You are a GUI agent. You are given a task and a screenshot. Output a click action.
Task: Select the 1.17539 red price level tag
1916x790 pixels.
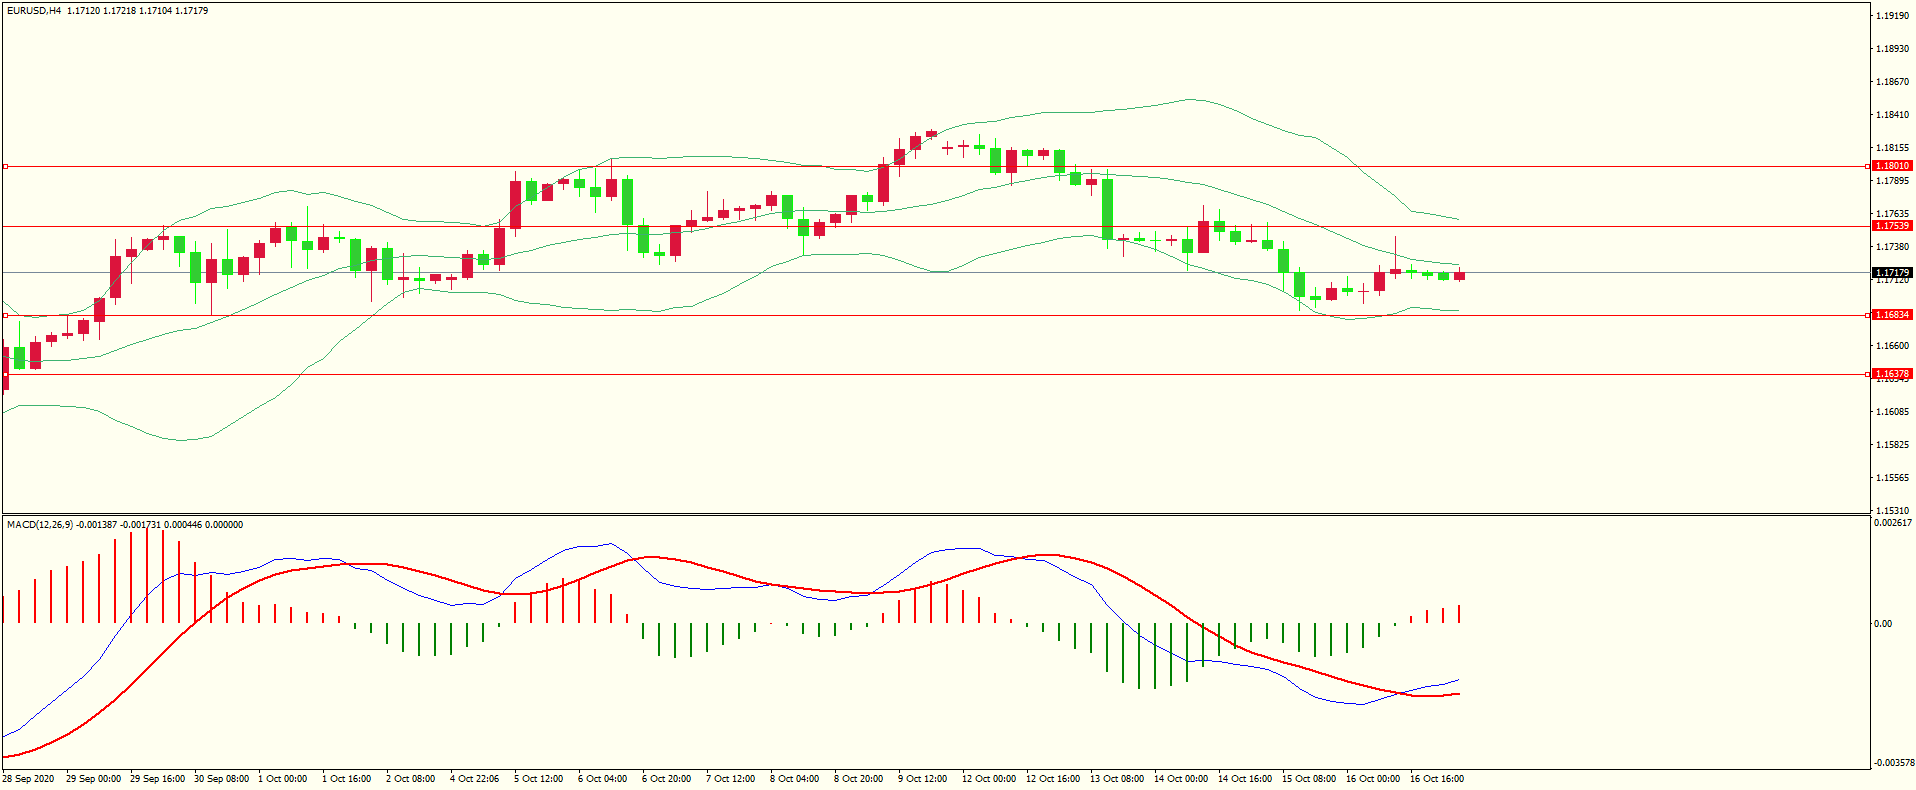(x=1891, y=226)
